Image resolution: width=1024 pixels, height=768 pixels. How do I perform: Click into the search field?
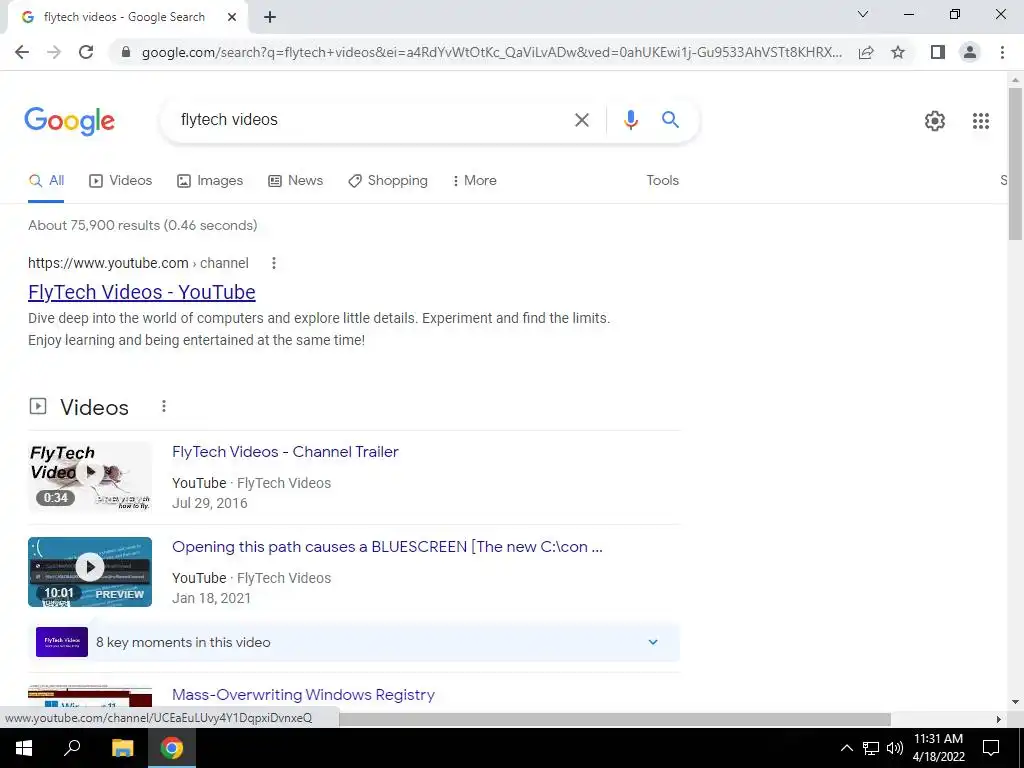coord(369,120)
